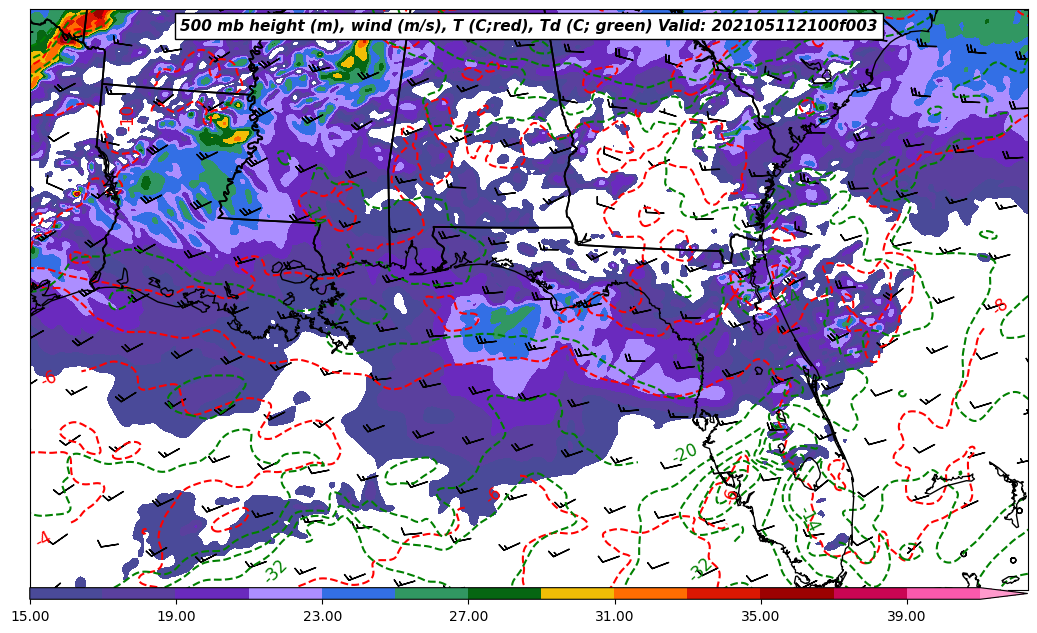The image size is (1037, 633).
Task: Click the green -32 contour label at bottom left
Action: pyautogui.click(x=275, y=571)
